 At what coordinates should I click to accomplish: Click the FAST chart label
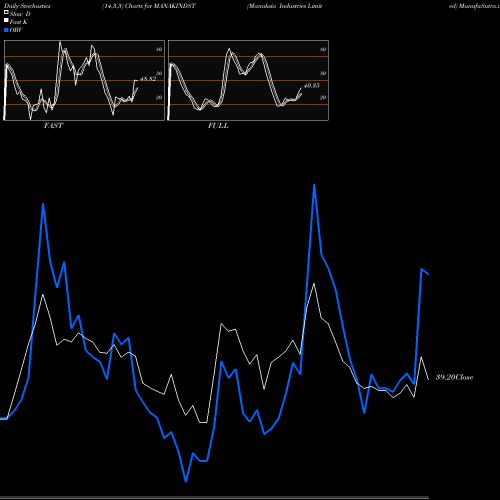coord(53,126)
